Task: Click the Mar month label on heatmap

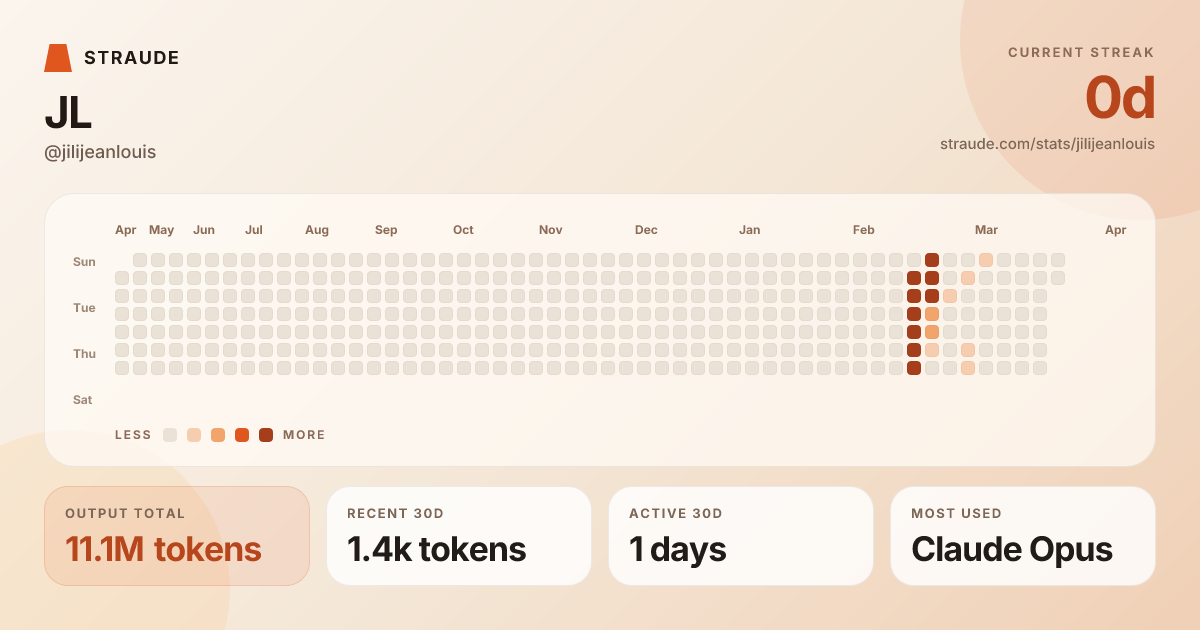Action: click(986, 230)
